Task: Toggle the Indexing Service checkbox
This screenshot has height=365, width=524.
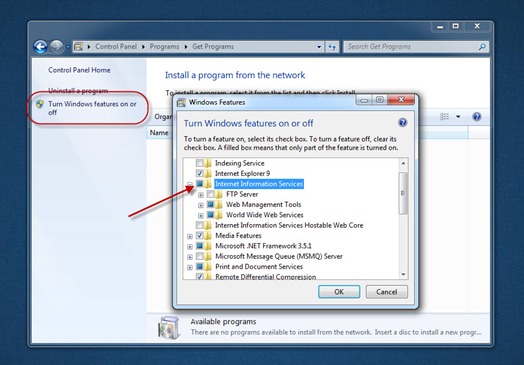Action: coord(200,163)
